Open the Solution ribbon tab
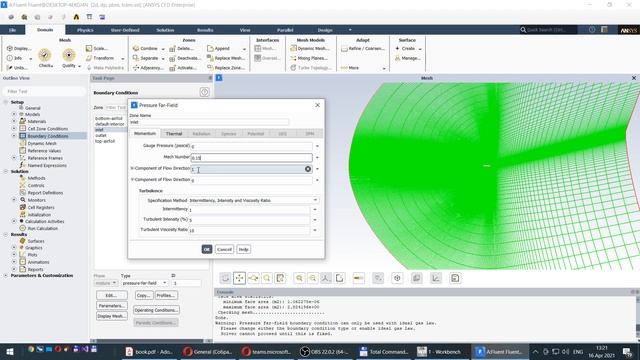Viewport: 640px width, 360px height. (x=165, y=30)
